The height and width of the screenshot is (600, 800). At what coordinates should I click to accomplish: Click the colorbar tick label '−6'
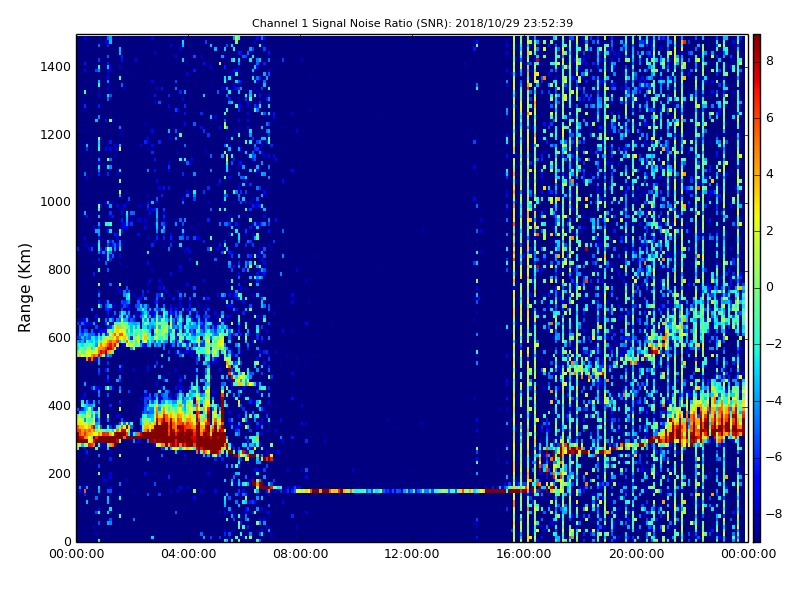coord(774,457)
